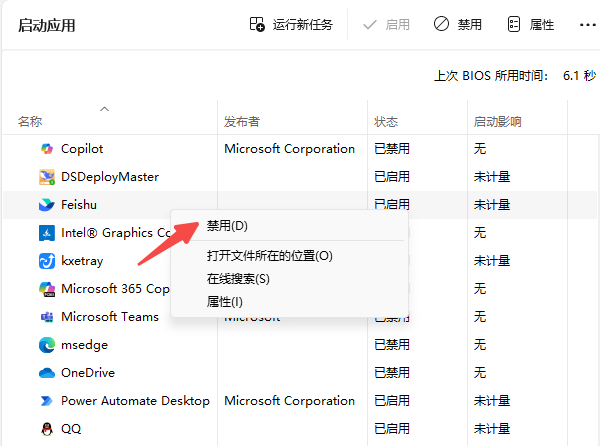Image resolution: width=600 pixels, height=446 pixels.
Task: Click the Copilot app icon
Action: point(46,149)
